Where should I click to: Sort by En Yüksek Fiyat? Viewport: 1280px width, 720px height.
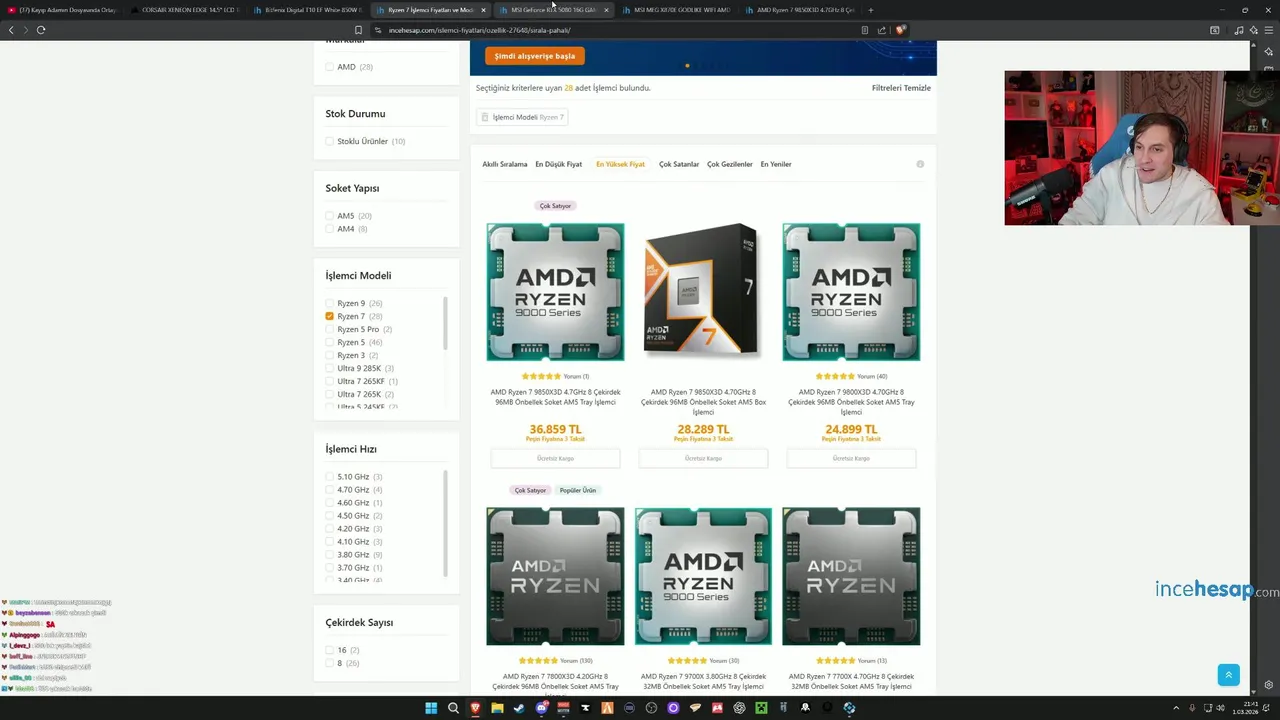click(x=620, y=164)
